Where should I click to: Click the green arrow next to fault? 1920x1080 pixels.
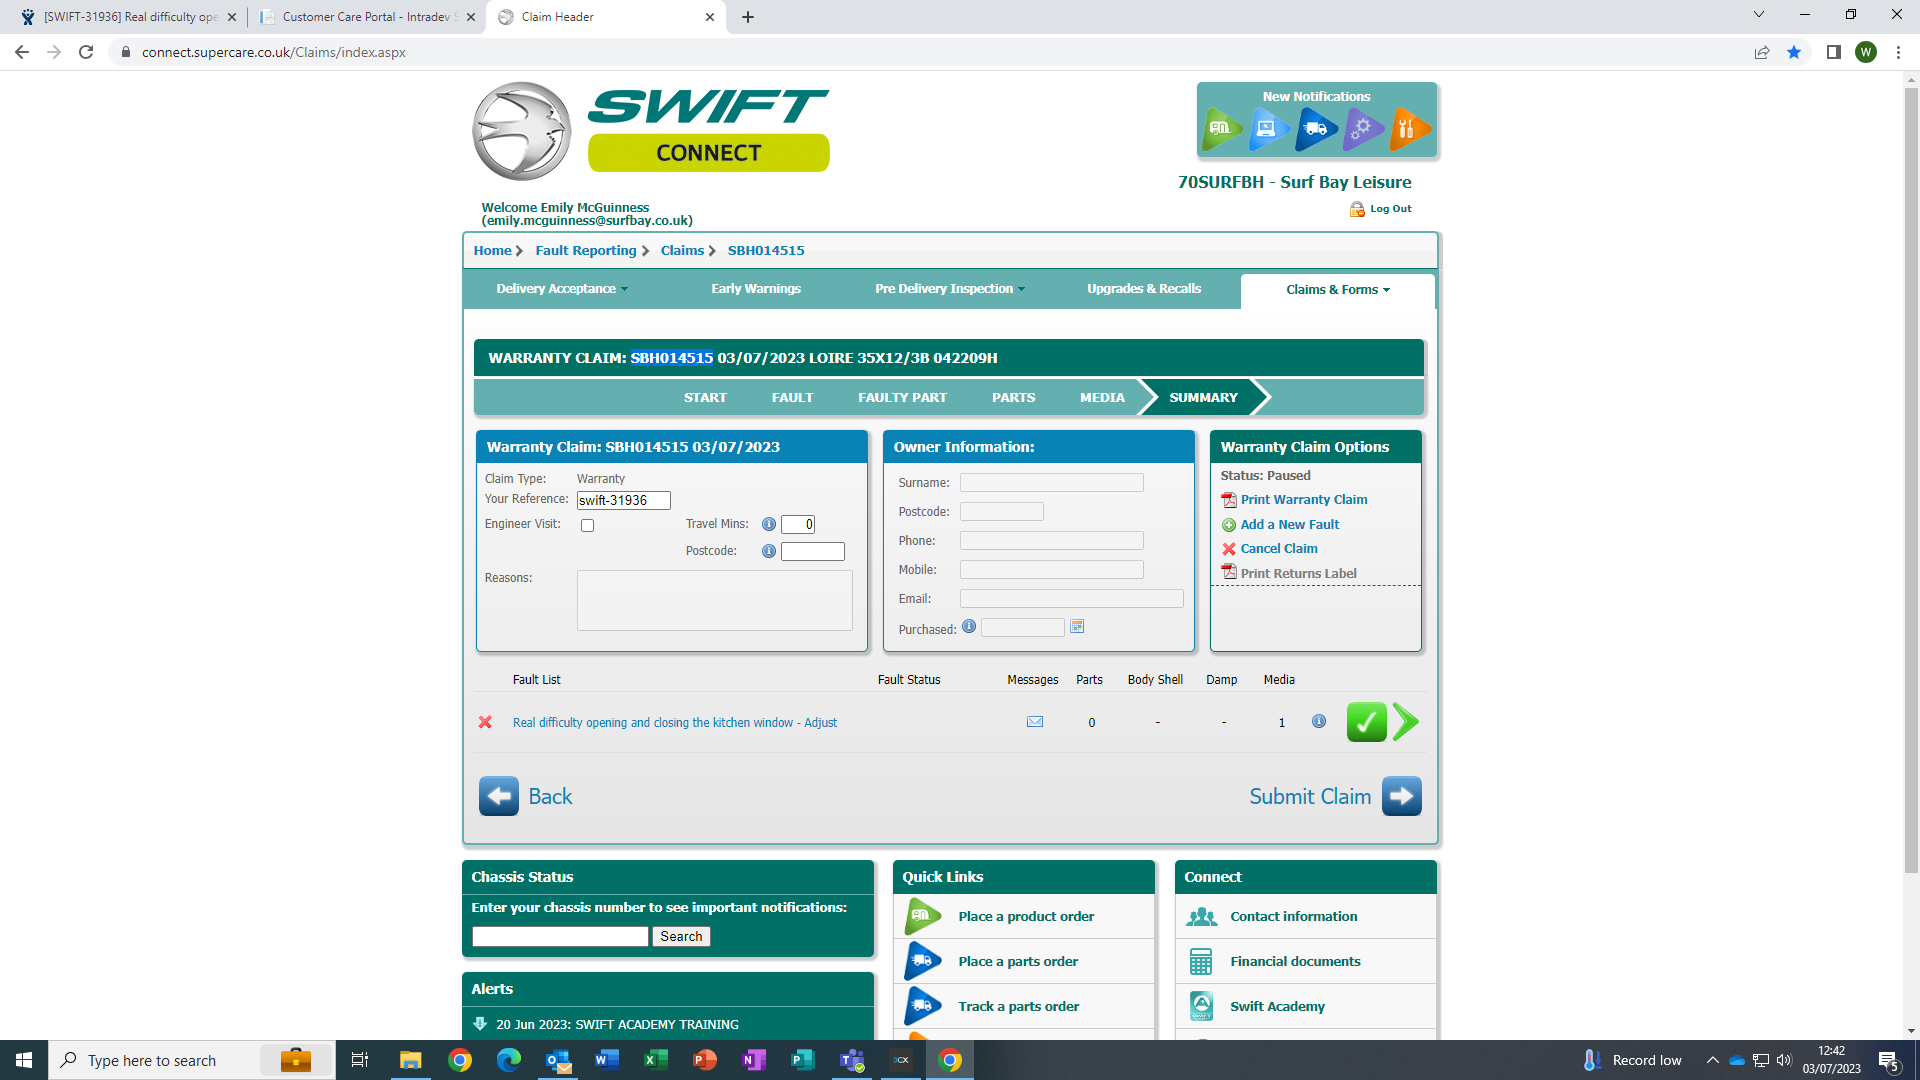click(x=1406, y=722)
